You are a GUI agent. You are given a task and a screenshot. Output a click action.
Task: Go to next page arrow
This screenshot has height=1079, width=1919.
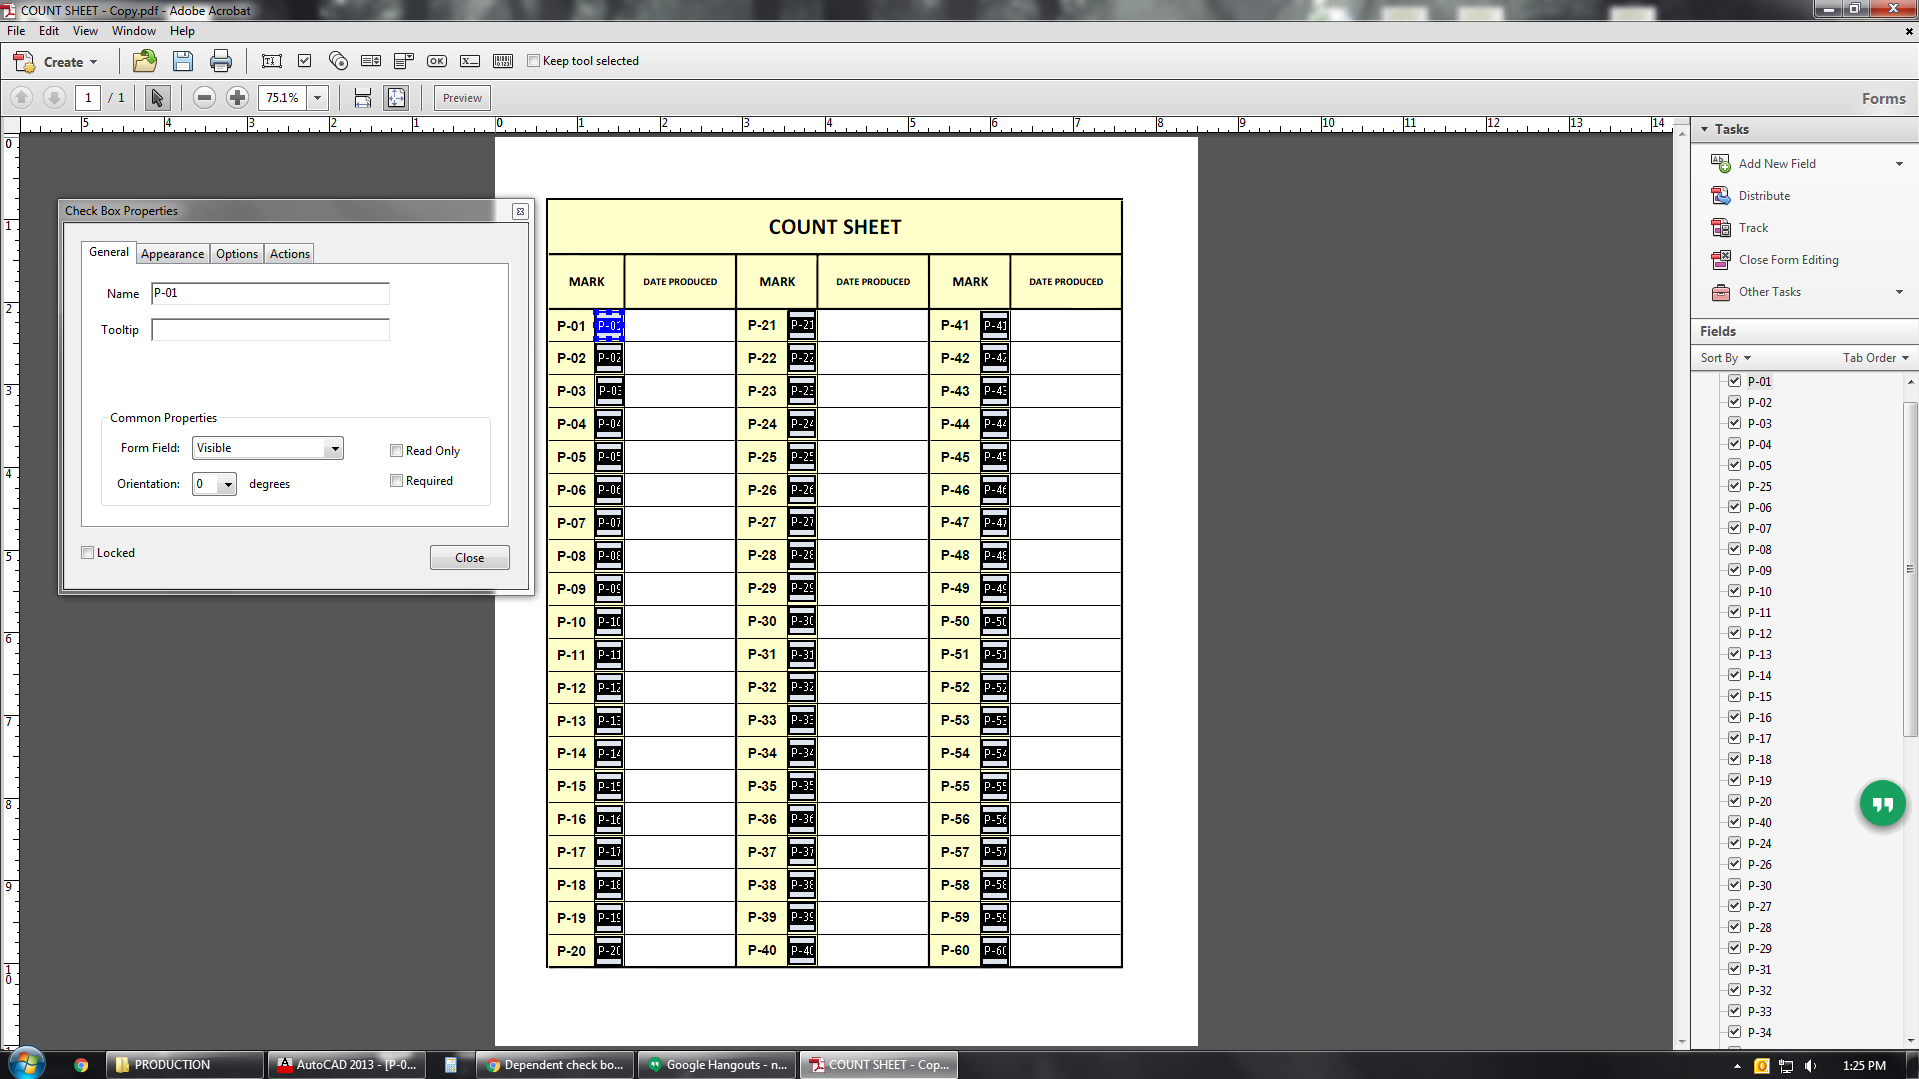point(55,97)
